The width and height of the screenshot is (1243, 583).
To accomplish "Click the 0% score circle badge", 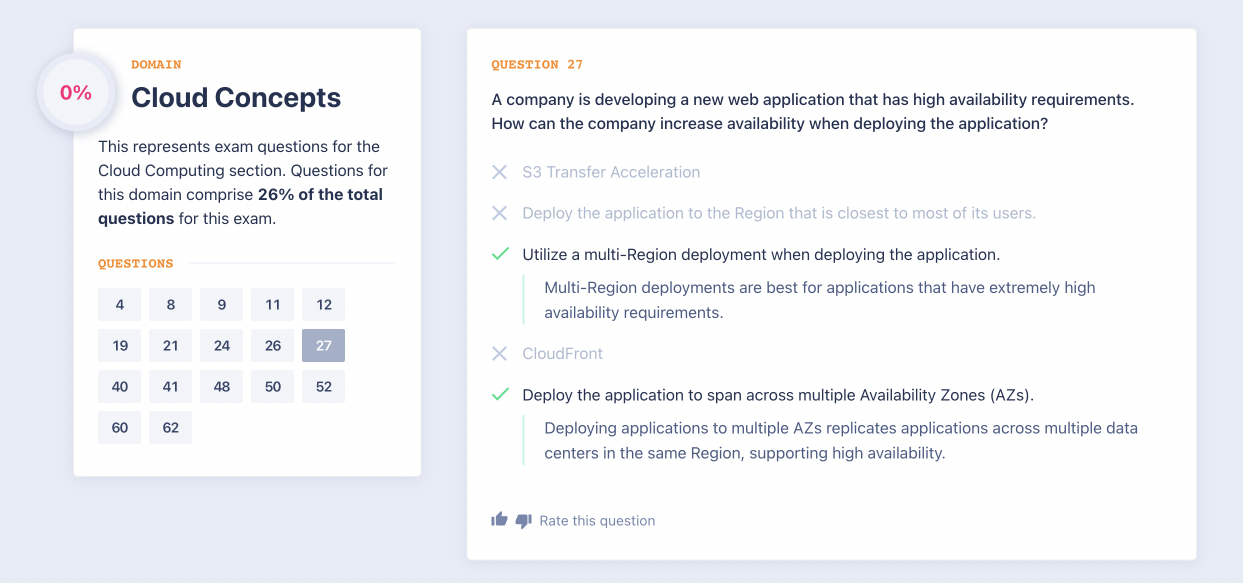I will pos(76,93).
